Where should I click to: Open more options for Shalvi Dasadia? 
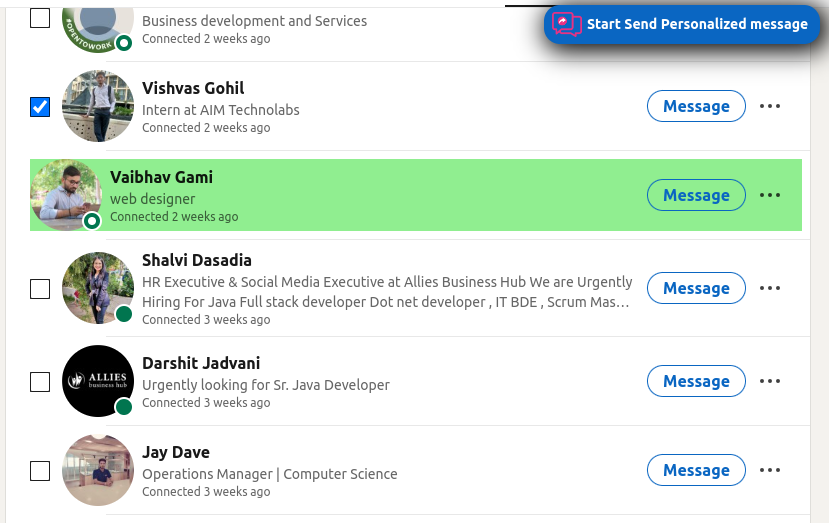pyautogui.click(x=769, y=288)
